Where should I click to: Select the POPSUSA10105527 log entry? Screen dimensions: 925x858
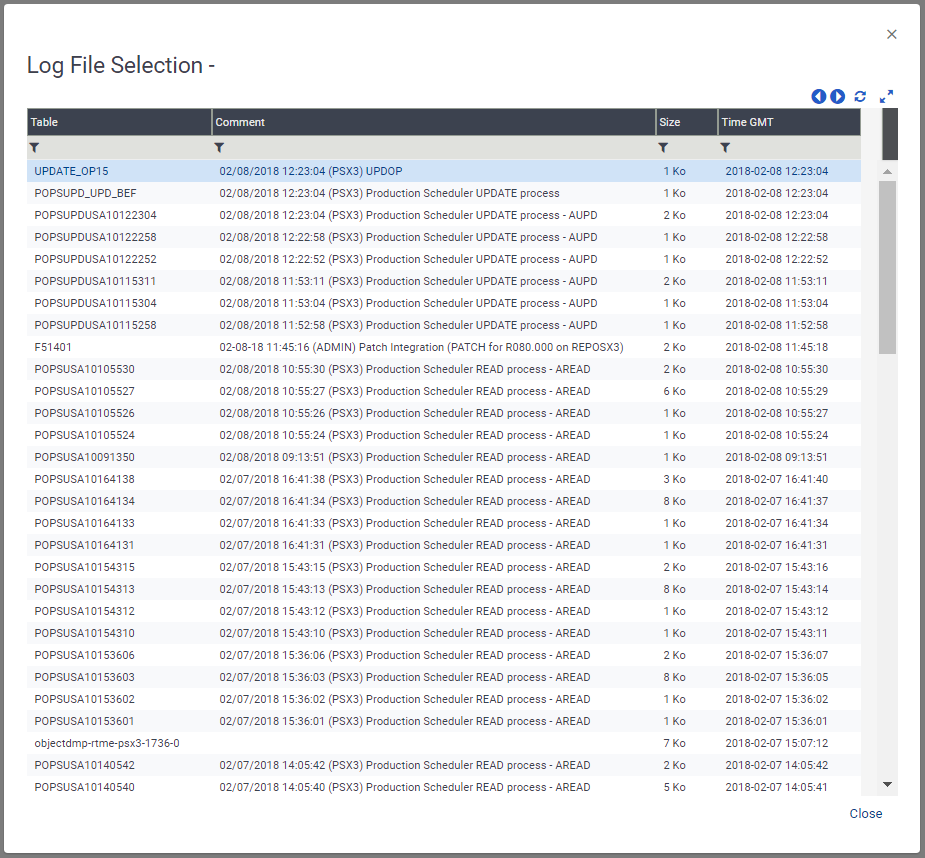coord(444,391)
